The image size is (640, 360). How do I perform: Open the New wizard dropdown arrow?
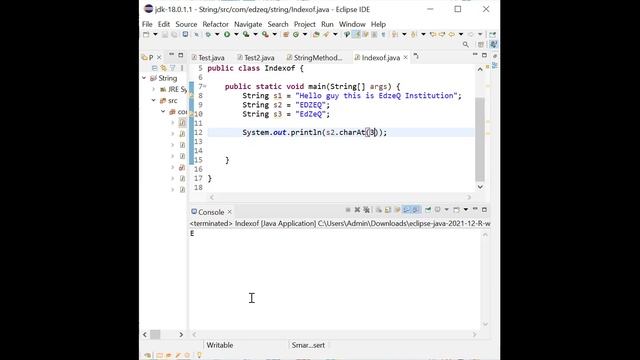click(x=155, y=35)
